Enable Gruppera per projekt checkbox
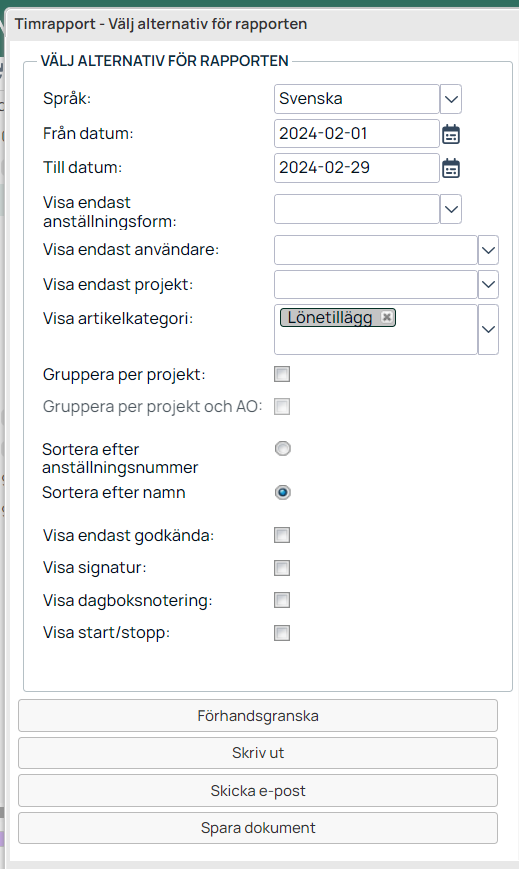Screen dimensions: 519x869 (x=282, y=374)
